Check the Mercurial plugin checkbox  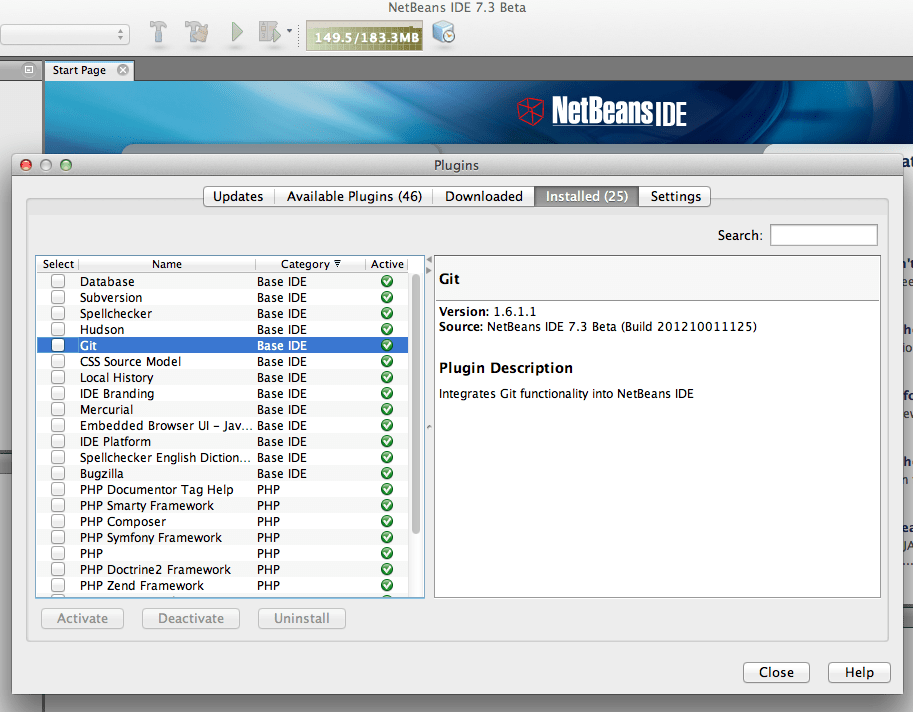pos(57,409)
